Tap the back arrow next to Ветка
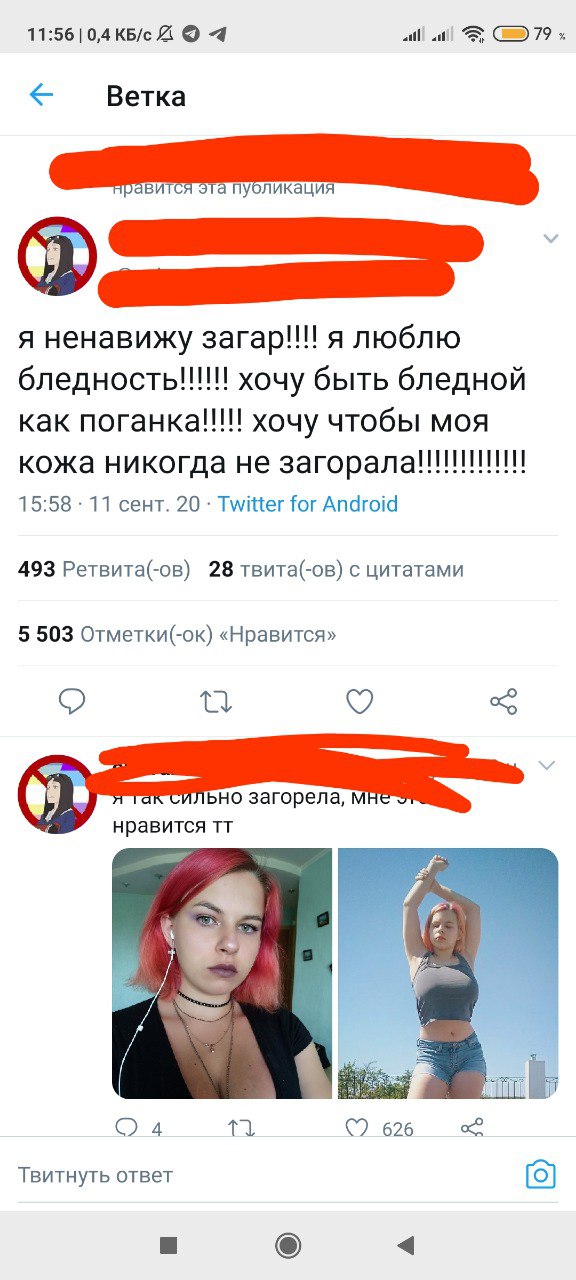Image resolution: width=576 pixels, height=1280 pixels. coord(41,95)
